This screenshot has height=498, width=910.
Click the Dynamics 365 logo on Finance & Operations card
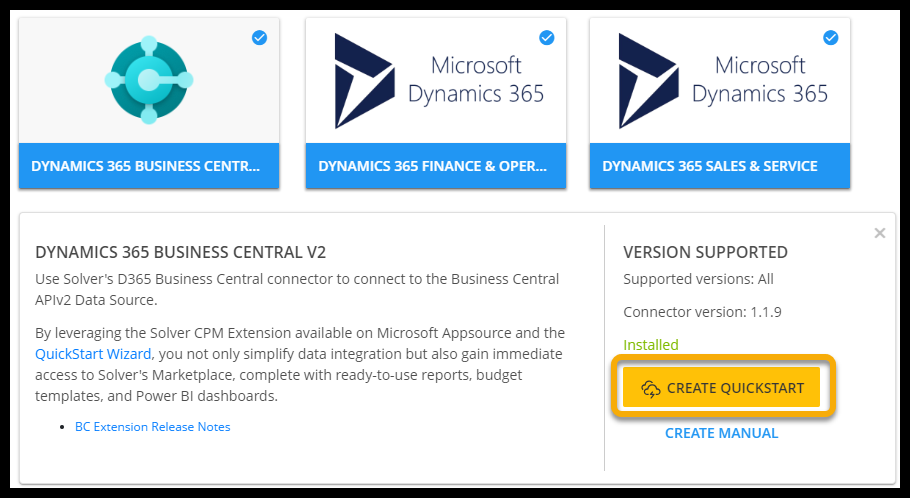[366, 80]
